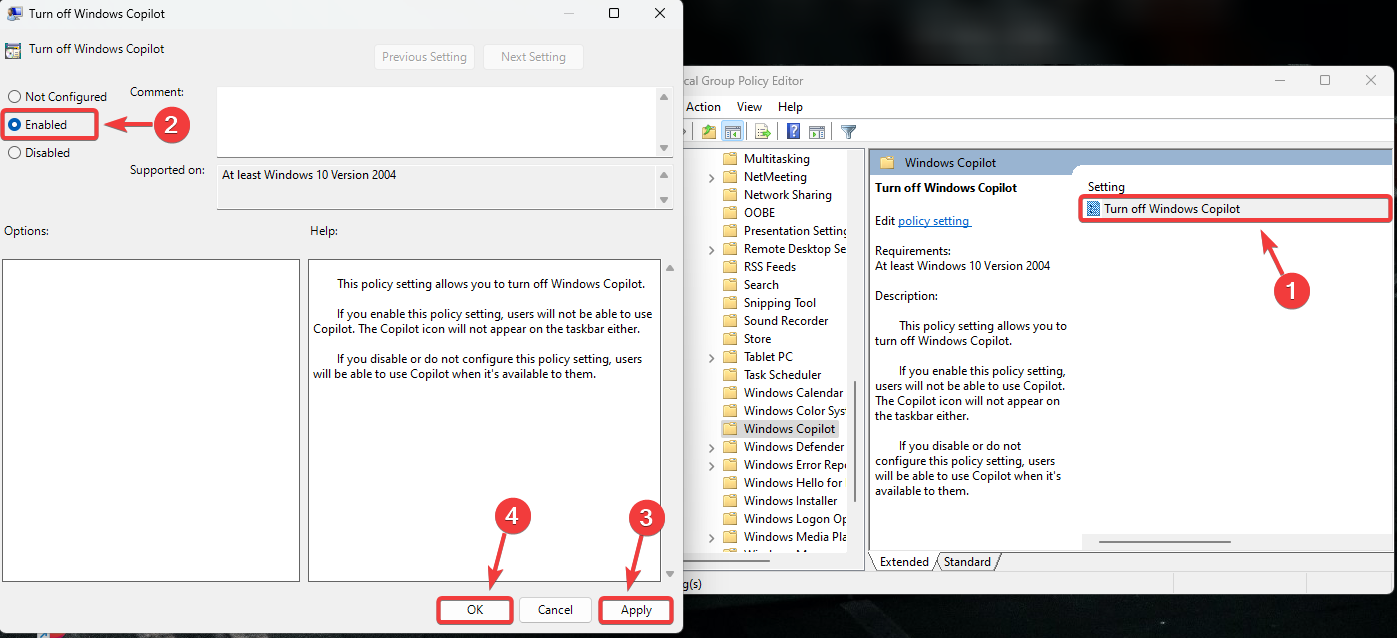
Task: Open the View menu in Group Policy Editor
Action: click(749, 107)
